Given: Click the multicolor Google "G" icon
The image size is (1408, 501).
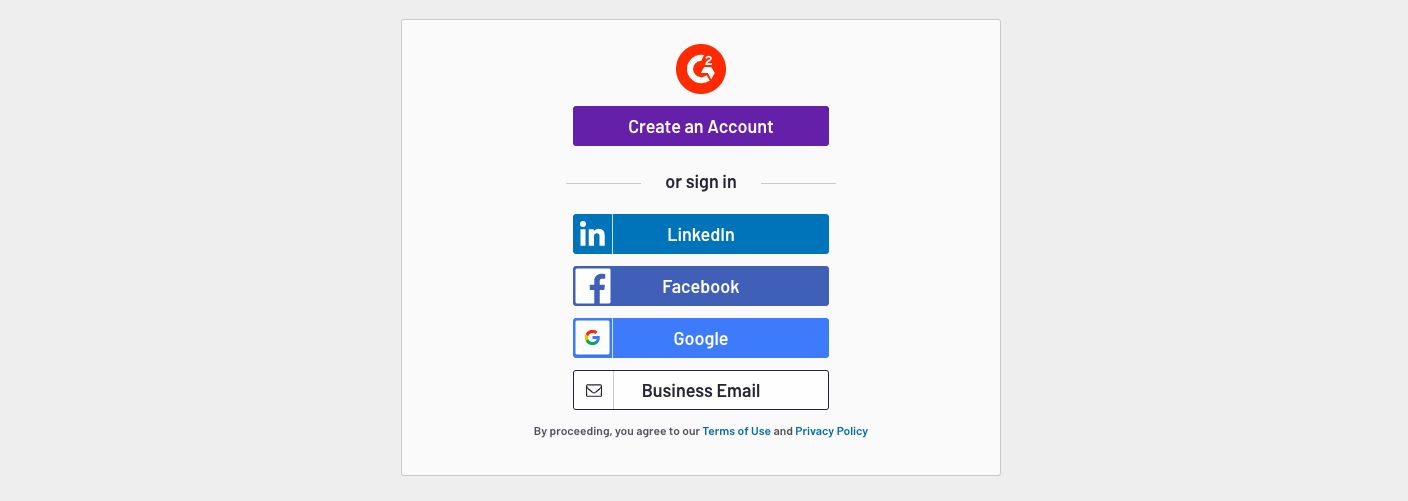Looking at the screenshot, I should coord(593,338).
